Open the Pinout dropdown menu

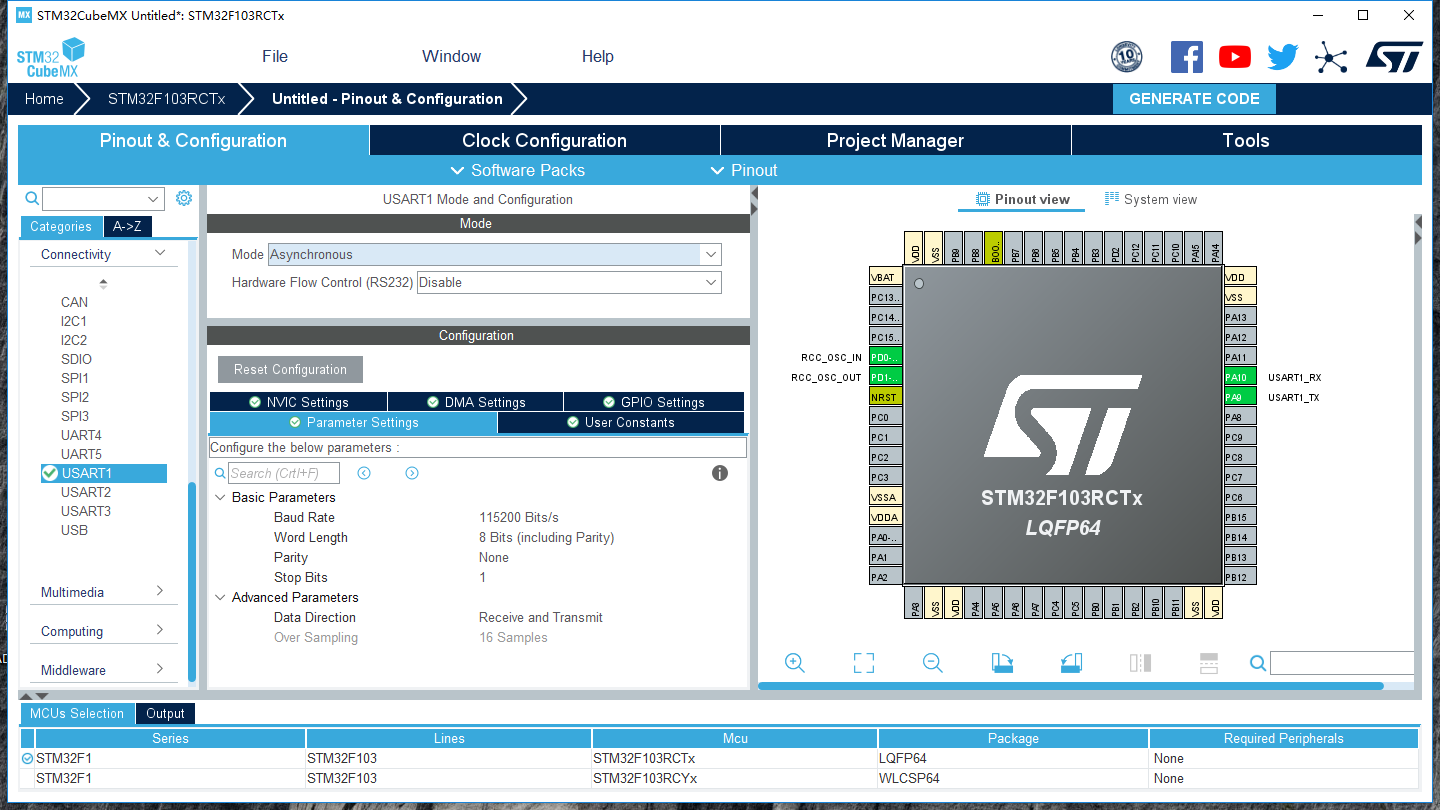tap(744, 170)
